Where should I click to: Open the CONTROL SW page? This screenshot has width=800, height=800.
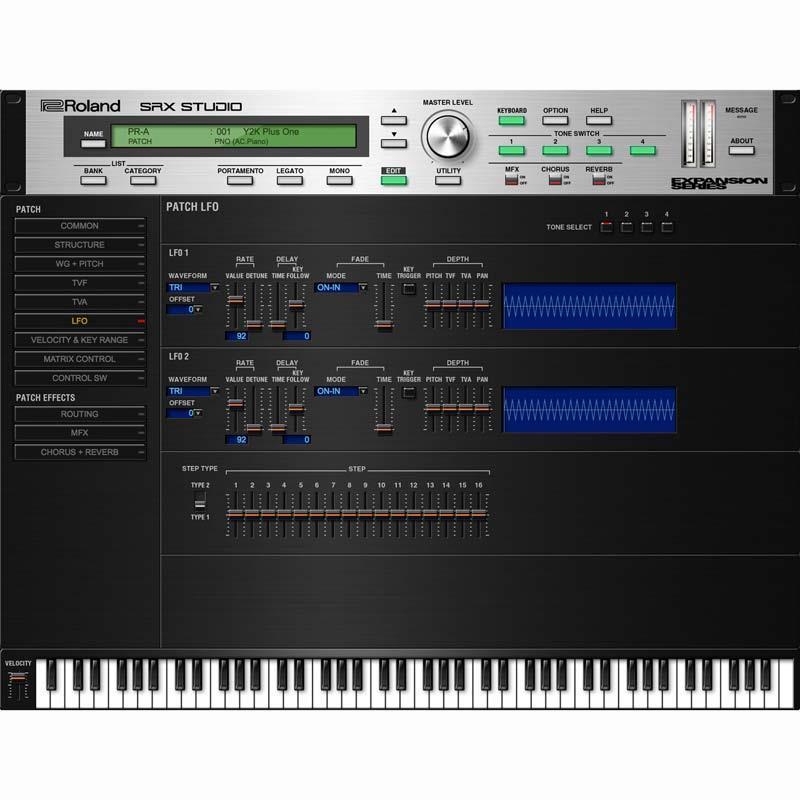80,378
